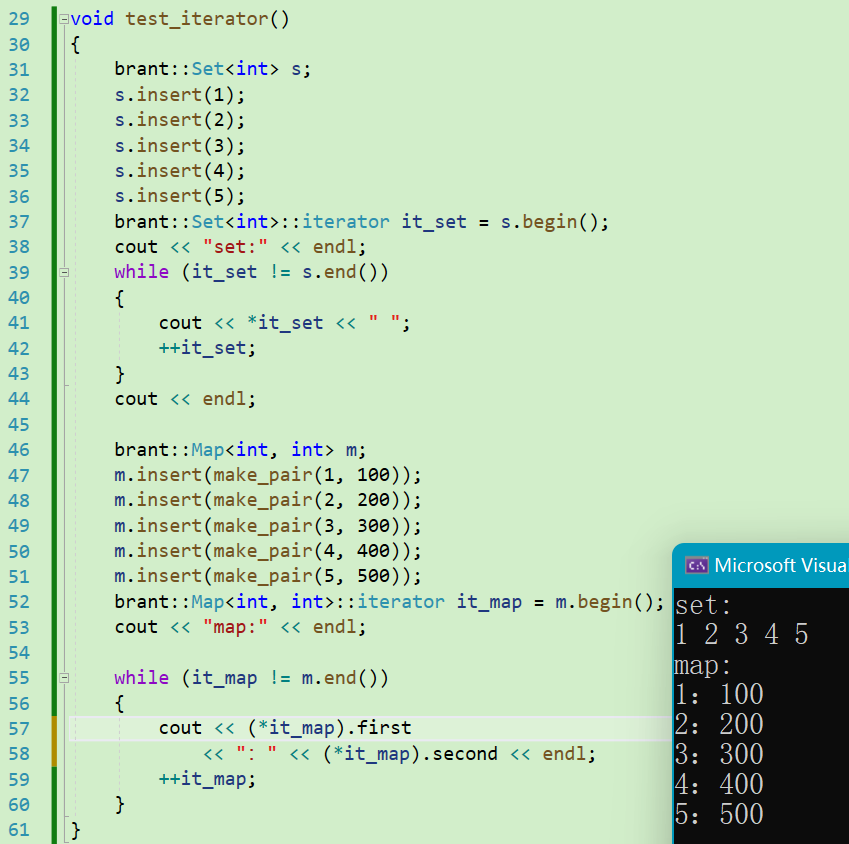Click the s.insert(5); statement
Image resolution: width=849 pixels, height=844 pixels.
[x=180, y=196]
